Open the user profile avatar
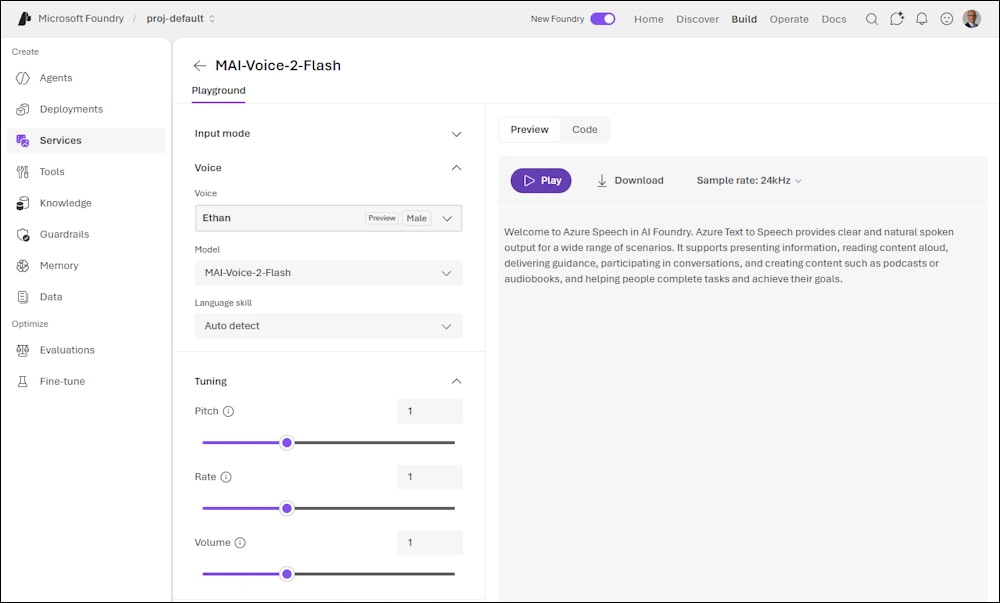This screenshot has width=1000, height=603. tap(971, 19)
